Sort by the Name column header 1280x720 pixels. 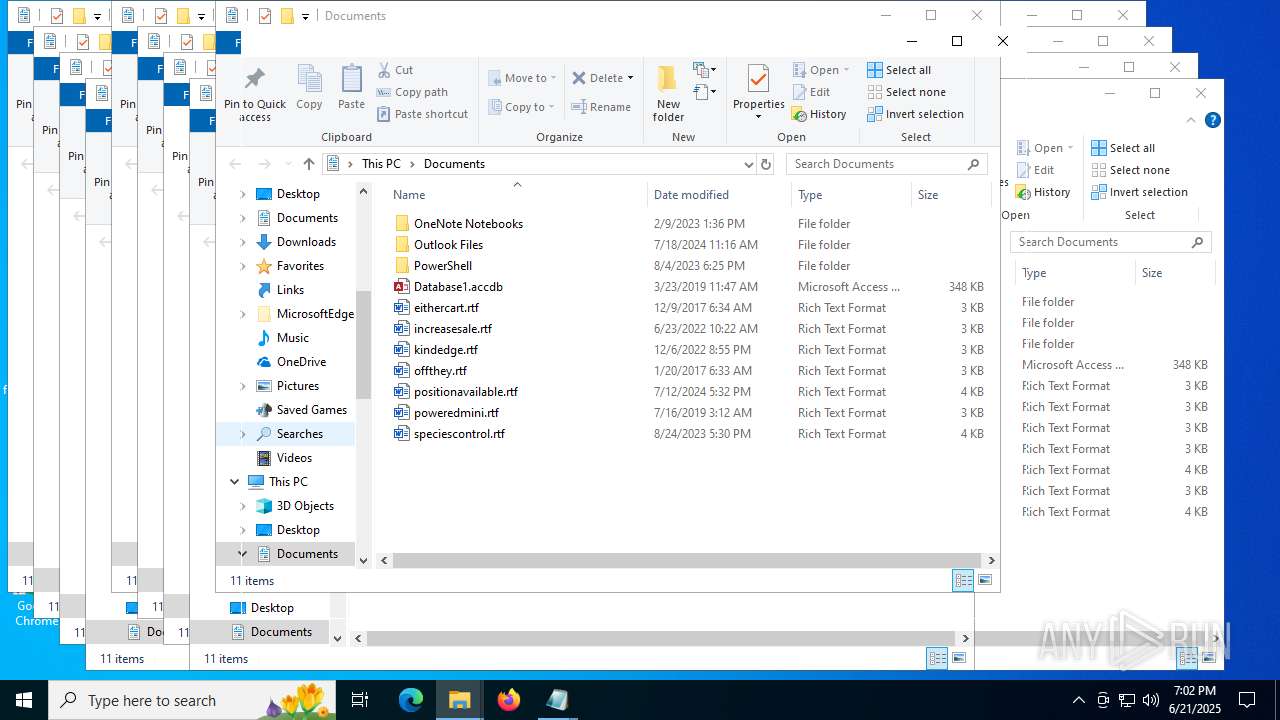click(516, 195)
